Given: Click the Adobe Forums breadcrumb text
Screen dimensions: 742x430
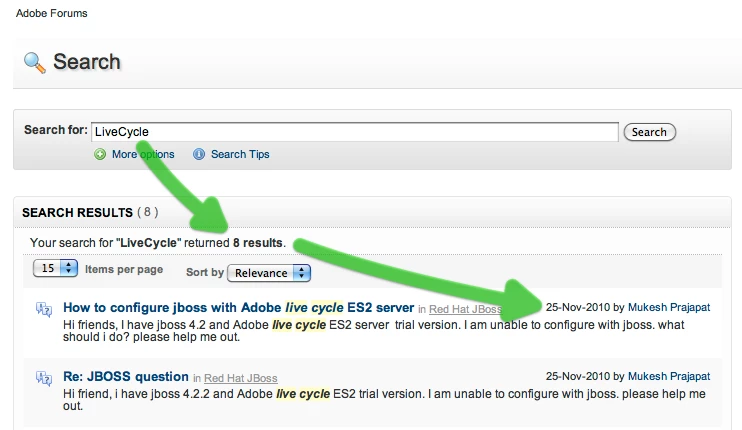Looking at the screenshot, I should click(52, 13).
